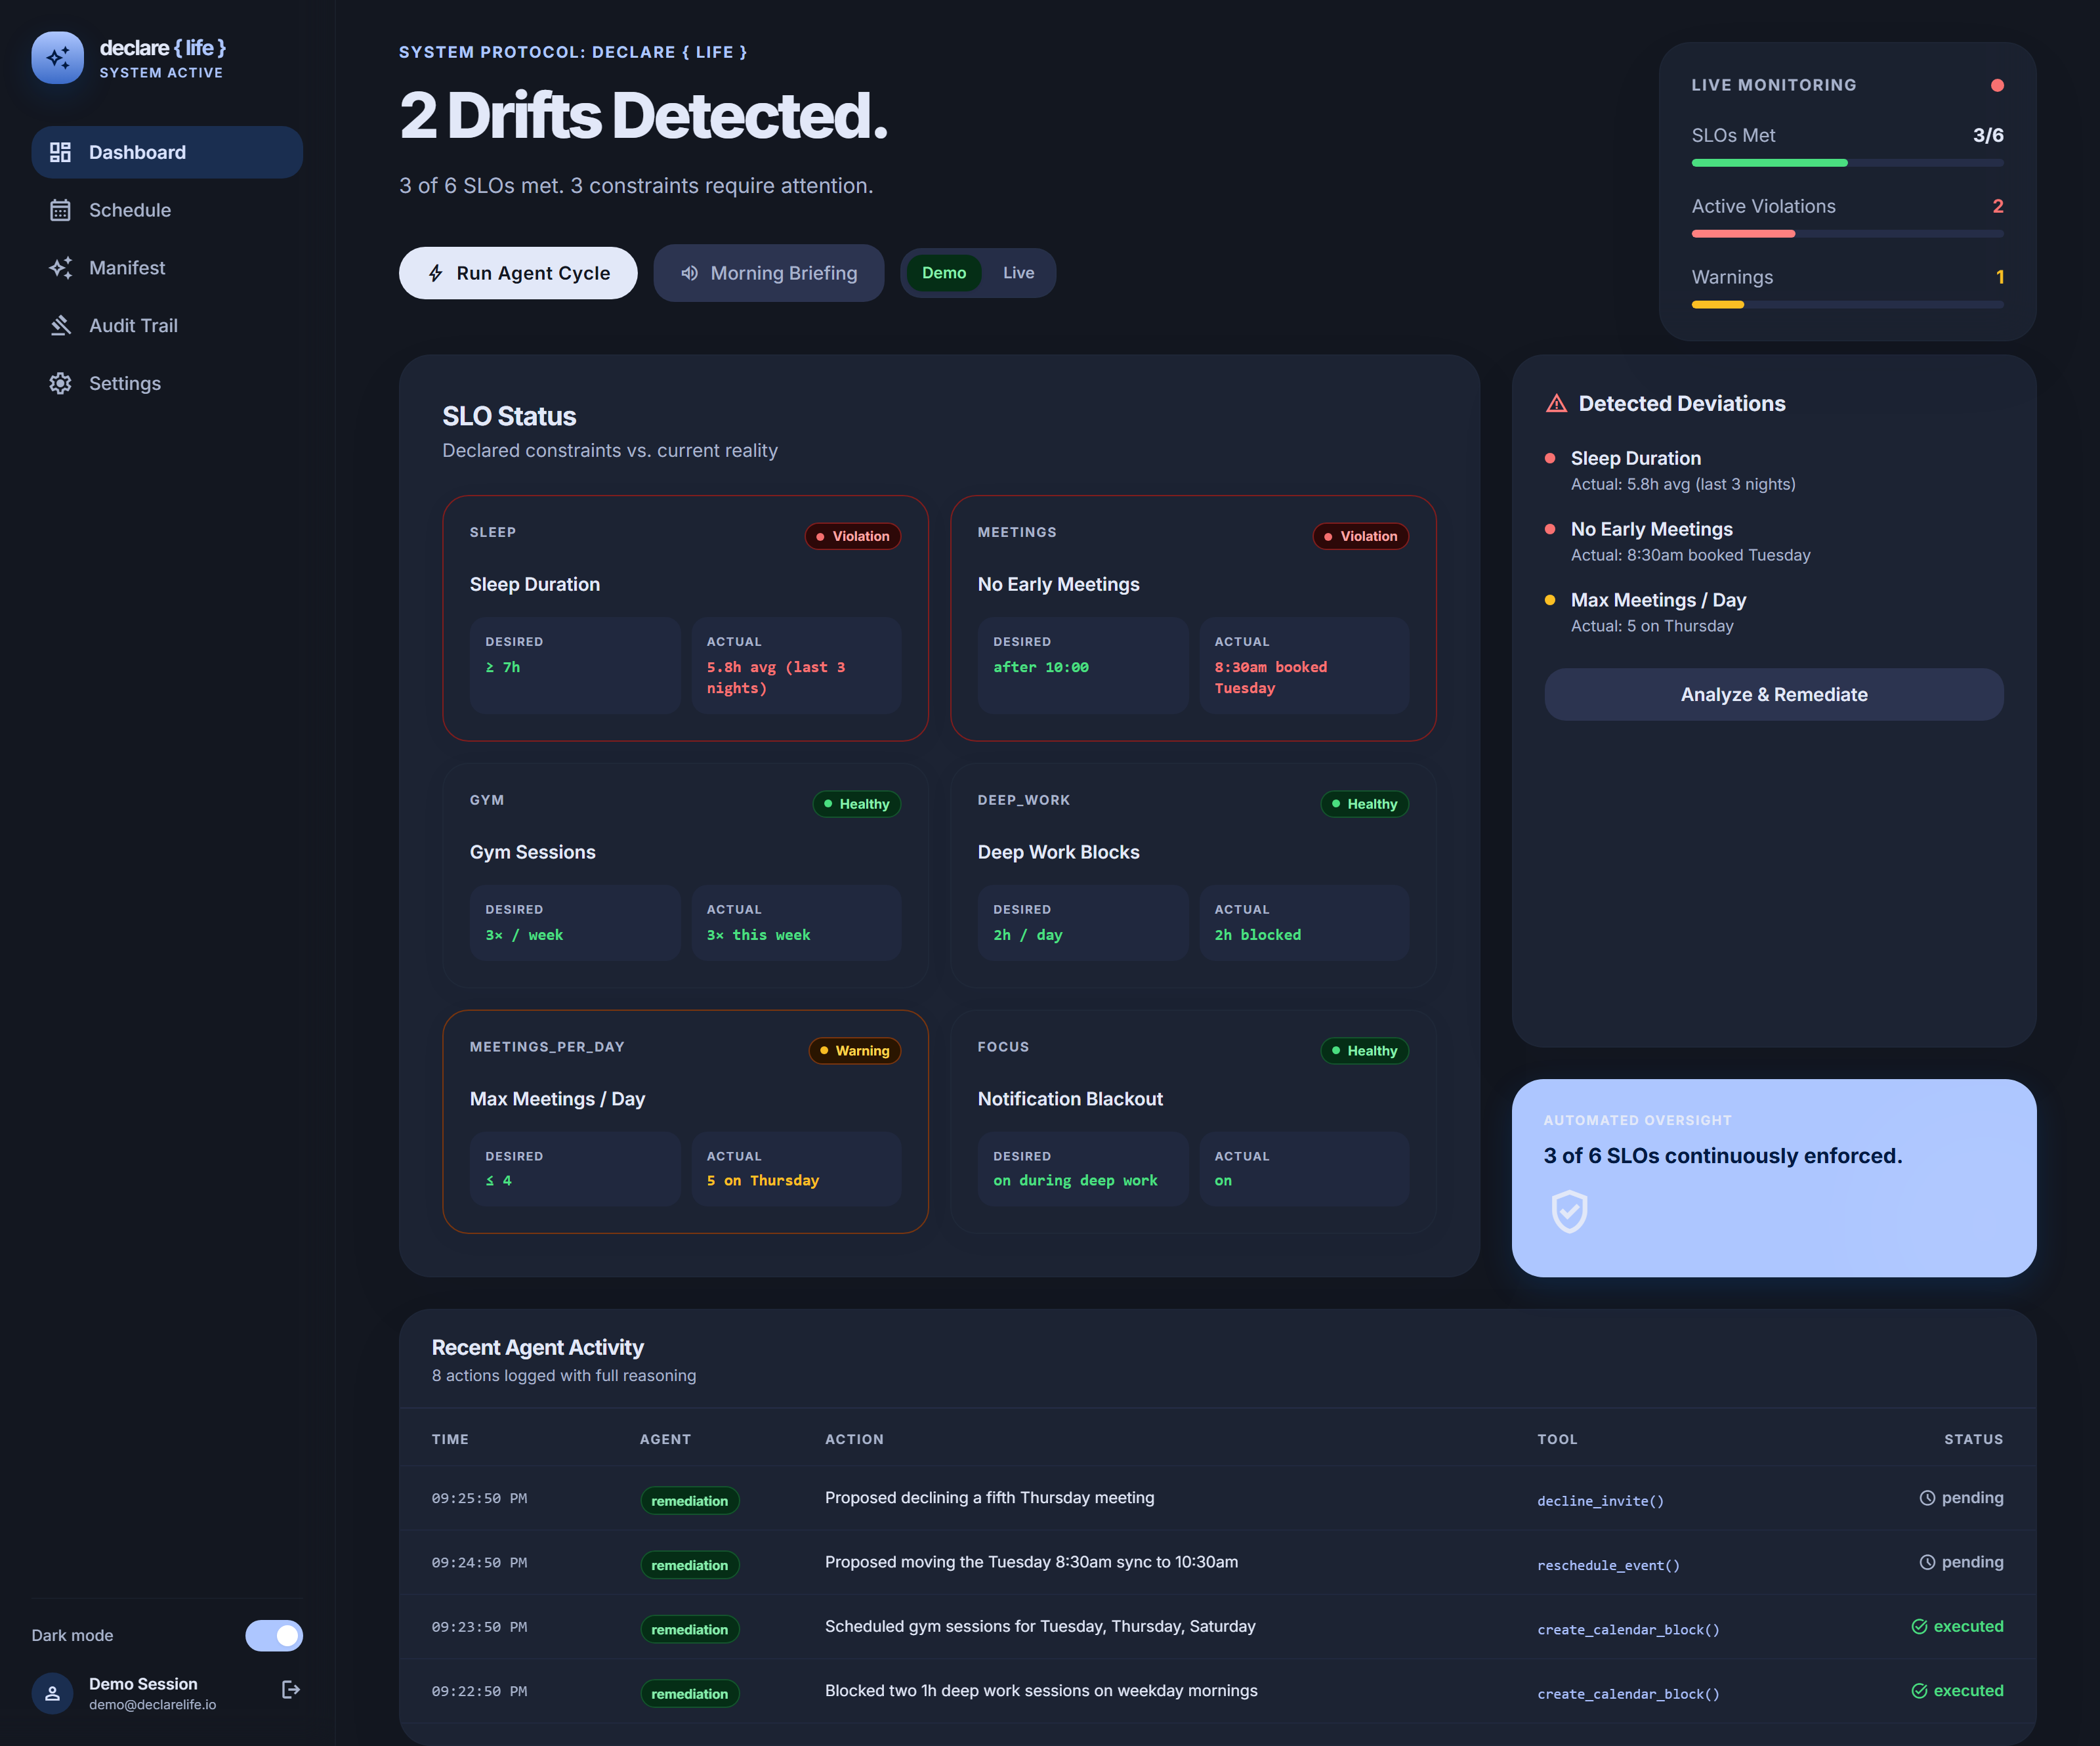Select the Demo mode option
The width and height of the screenshot is (2100, 1746).
[943, 273]
